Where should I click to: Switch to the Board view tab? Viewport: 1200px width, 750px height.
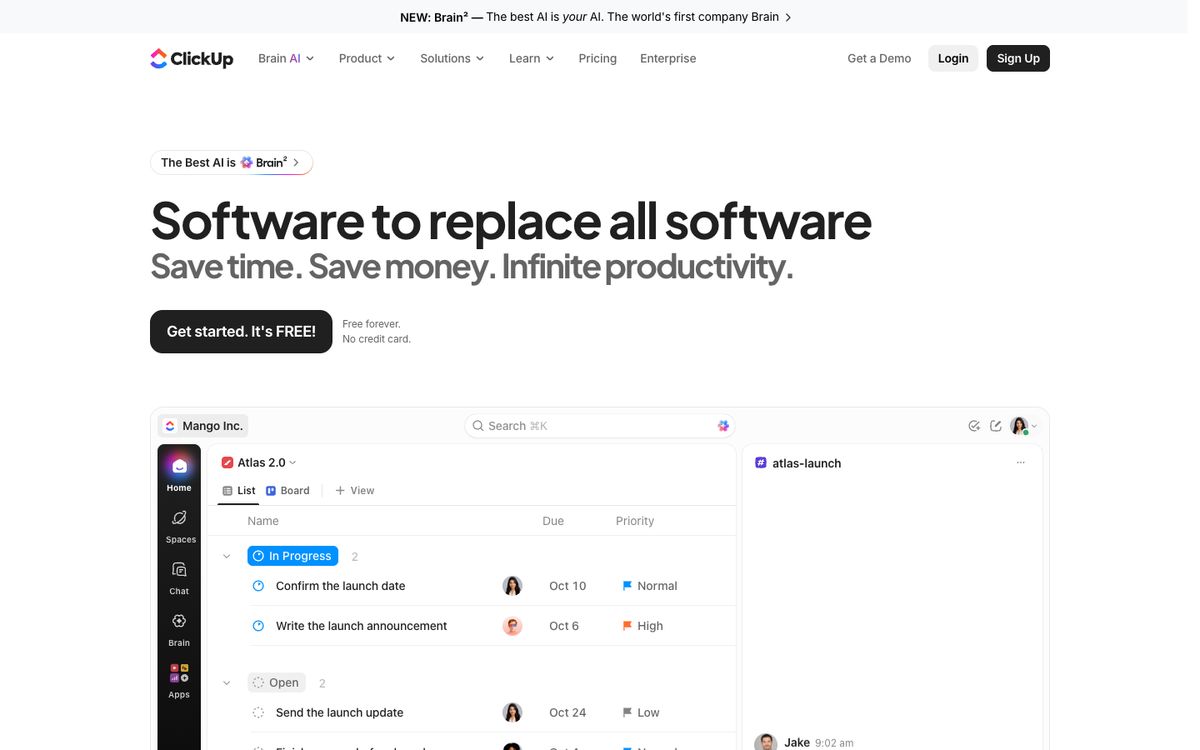(x=288, y=491)
